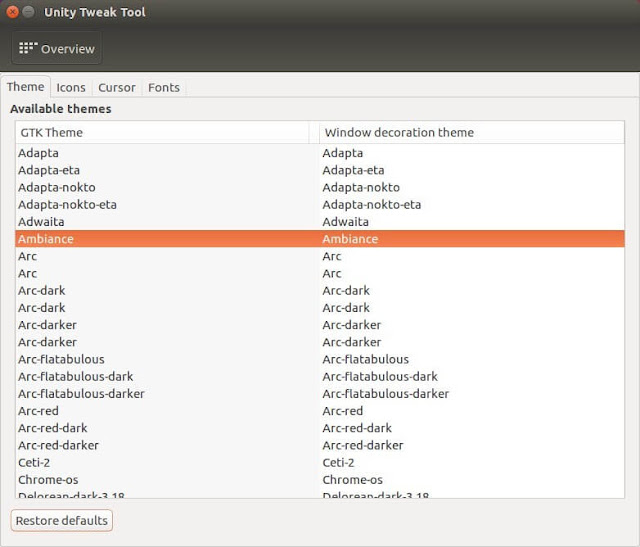Select Arc-red under Window decoration theme
Viewport: 640px width, 547px height.
pos(343,411)
